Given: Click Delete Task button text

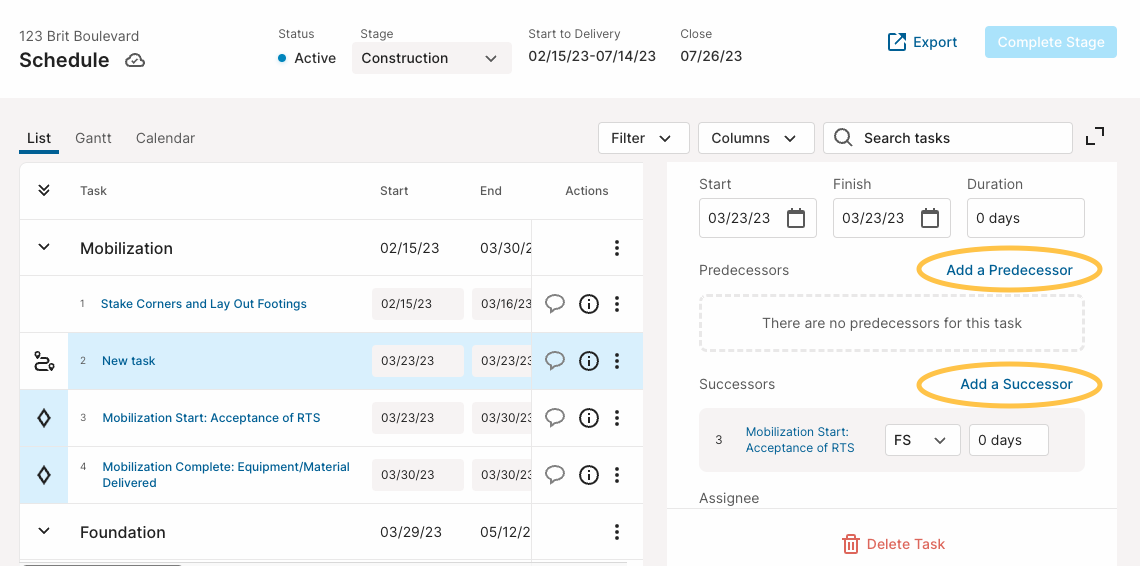Looking at the screenshot, I should [x=906, y=544].
